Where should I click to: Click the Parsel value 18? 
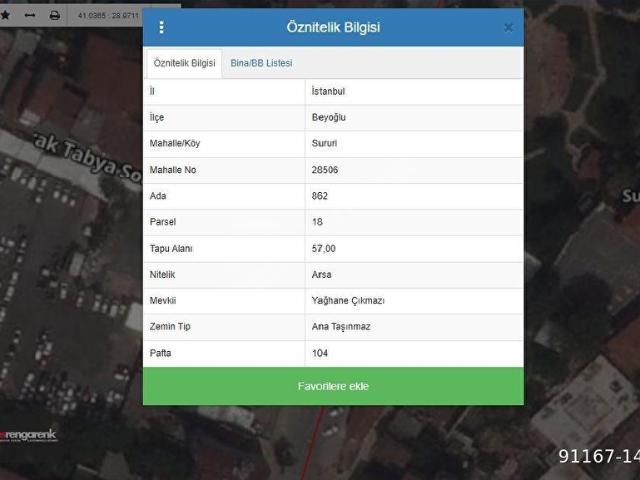click(x=317, y=222)
